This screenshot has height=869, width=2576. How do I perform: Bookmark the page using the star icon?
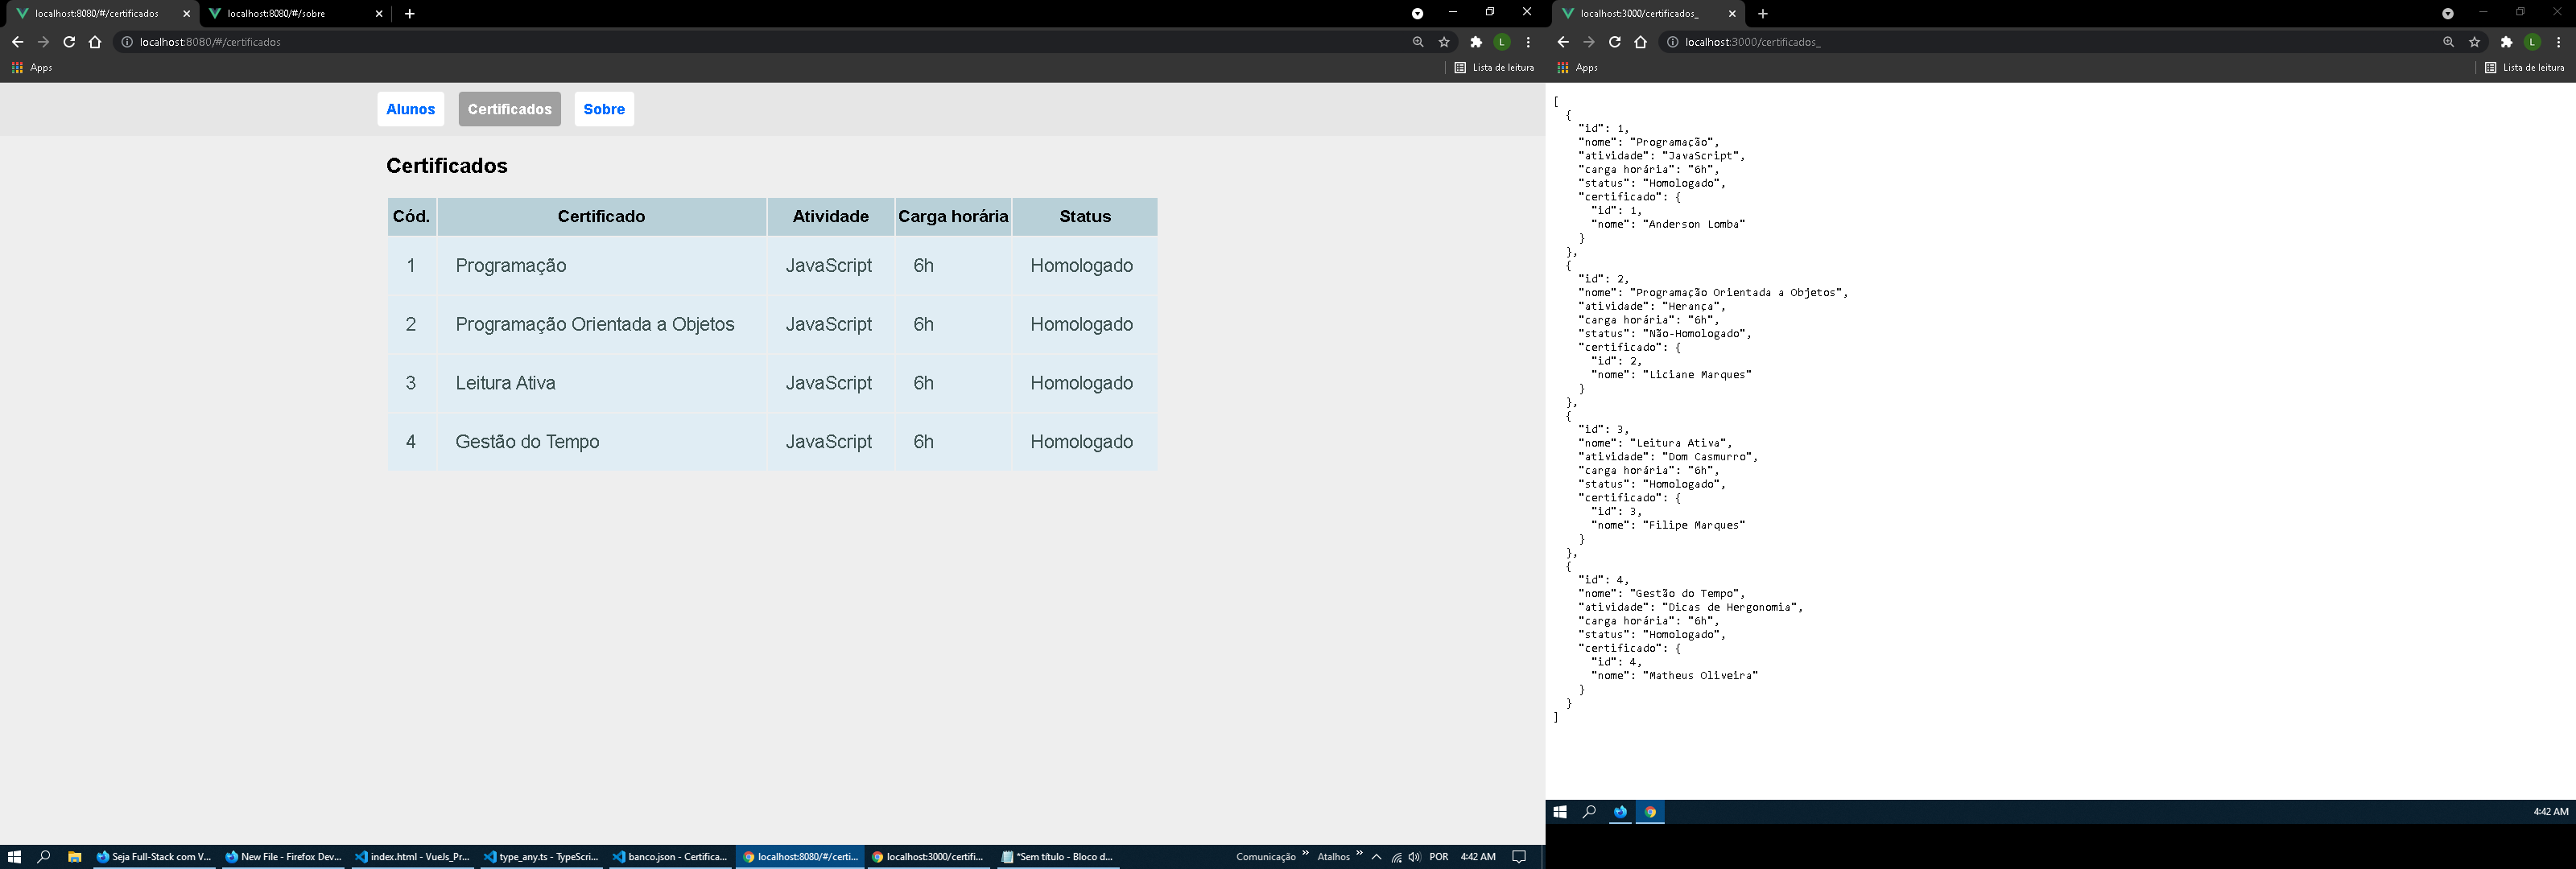1444,42
